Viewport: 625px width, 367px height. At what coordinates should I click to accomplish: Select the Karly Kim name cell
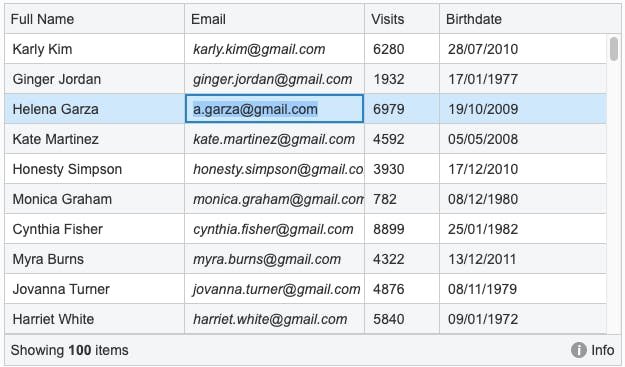94,49
